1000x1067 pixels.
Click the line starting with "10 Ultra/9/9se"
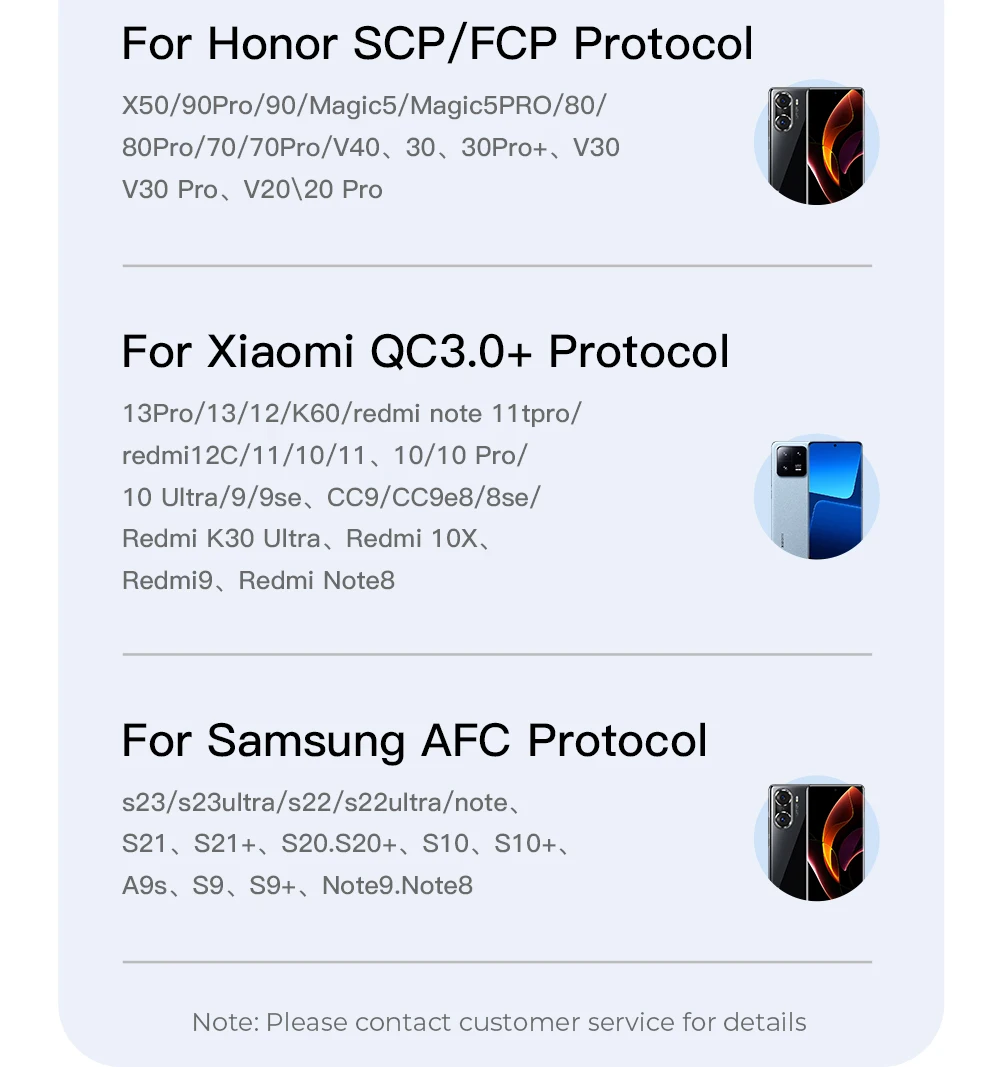[x=330, y=497]
